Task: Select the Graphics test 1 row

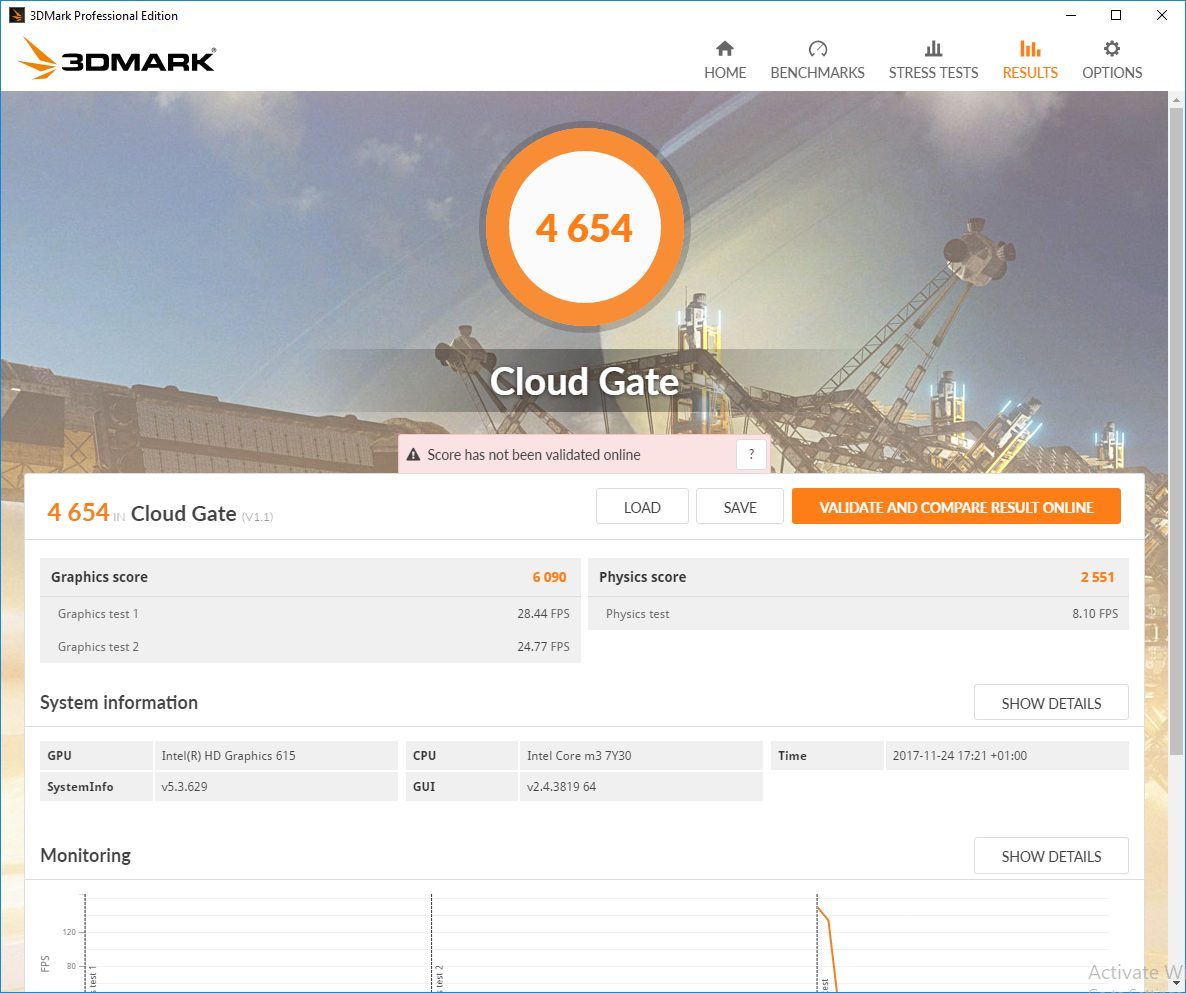Action: (310, 613)
